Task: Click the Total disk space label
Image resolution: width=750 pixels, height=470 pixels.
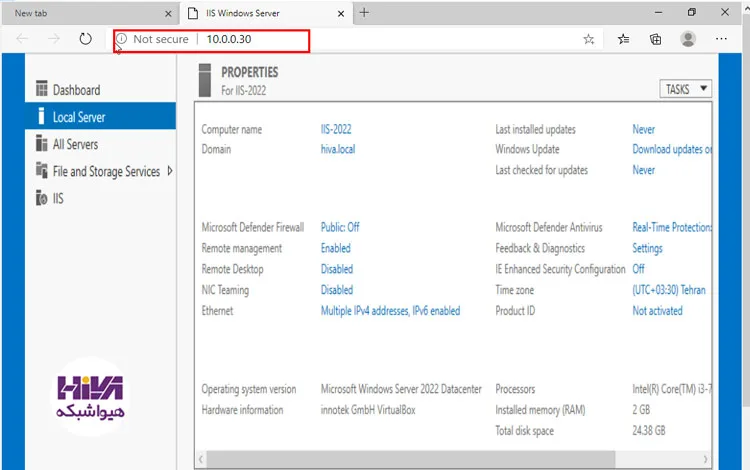Action: point(524,431)
